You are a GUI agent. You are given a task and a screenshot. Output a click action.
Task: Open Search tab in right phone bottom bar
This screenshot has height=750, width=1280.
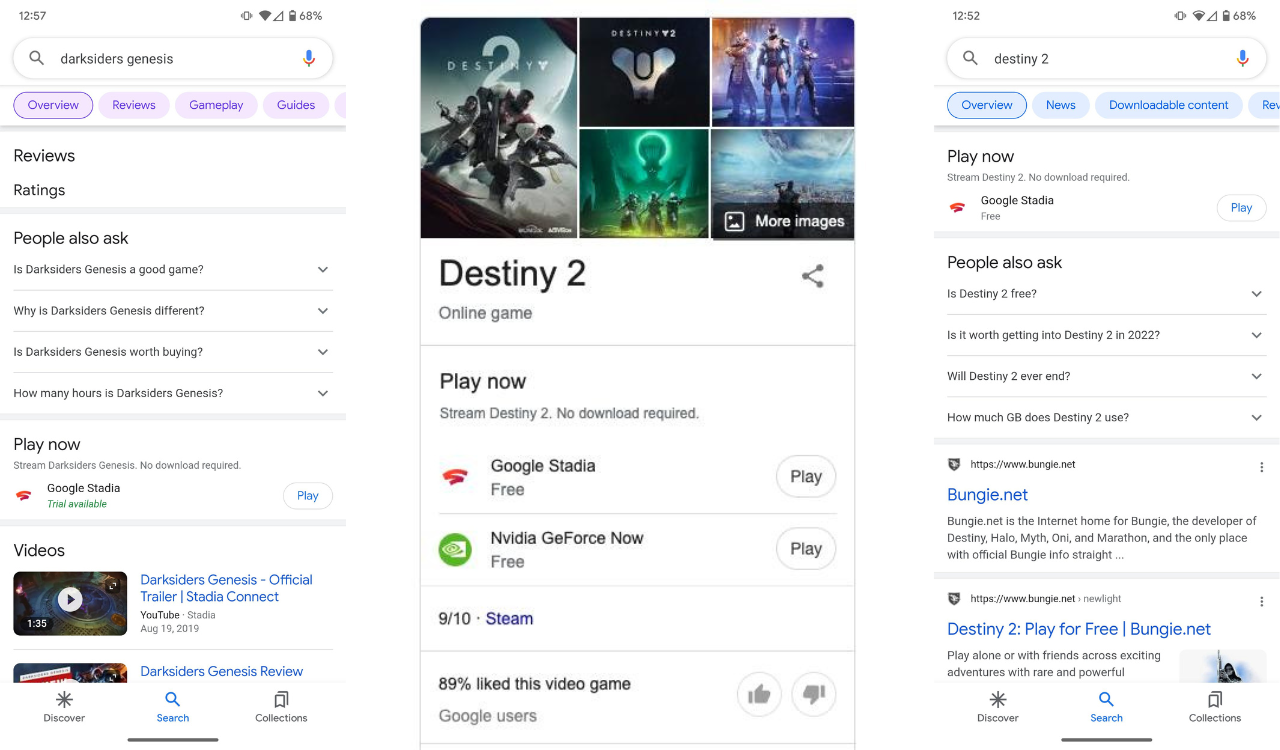pos(1107,706)
